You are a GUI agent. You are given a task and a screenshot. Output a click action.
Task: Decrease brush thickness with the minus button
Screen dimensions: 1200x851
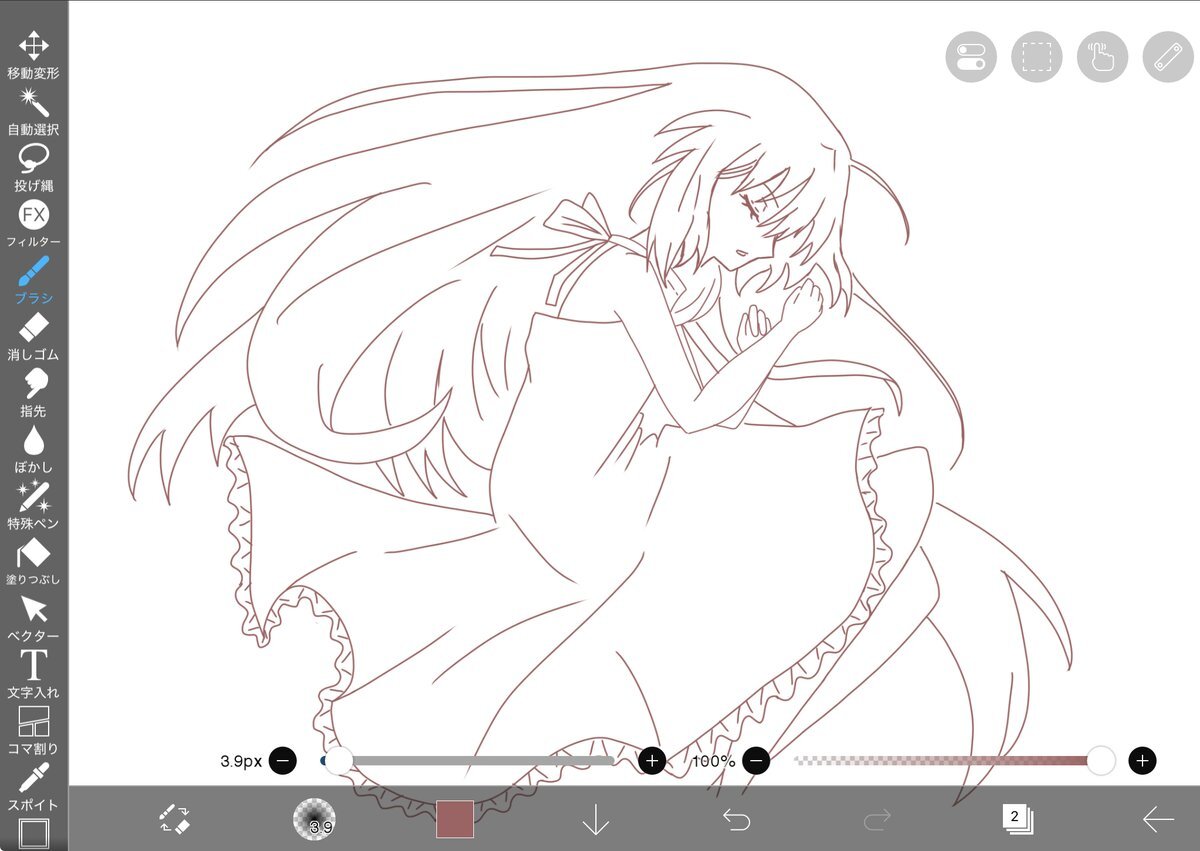pos(283,761)
